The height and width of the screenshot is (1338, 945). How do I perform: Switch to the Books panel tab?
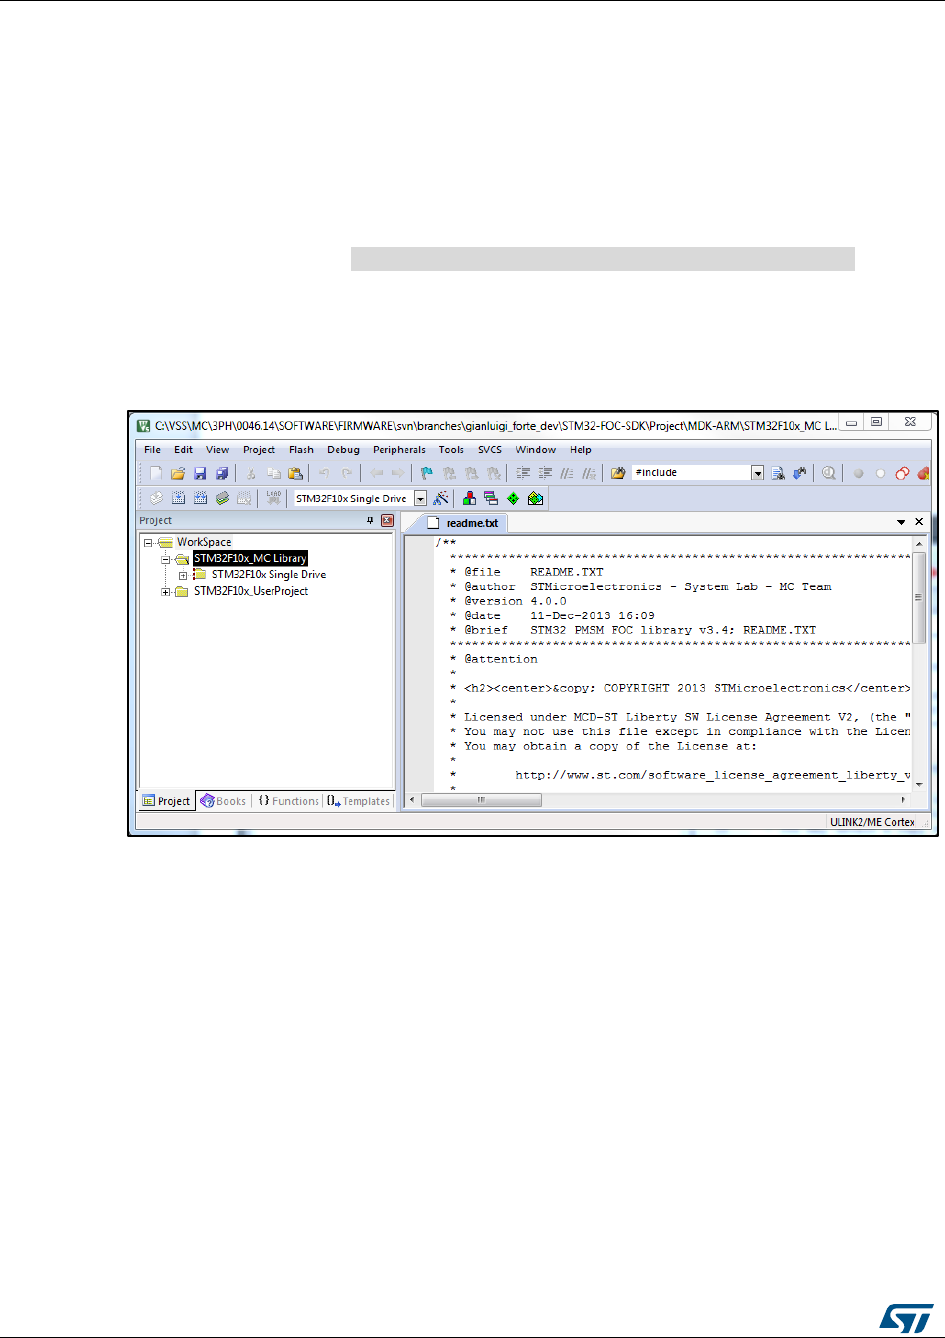point(223,801)
